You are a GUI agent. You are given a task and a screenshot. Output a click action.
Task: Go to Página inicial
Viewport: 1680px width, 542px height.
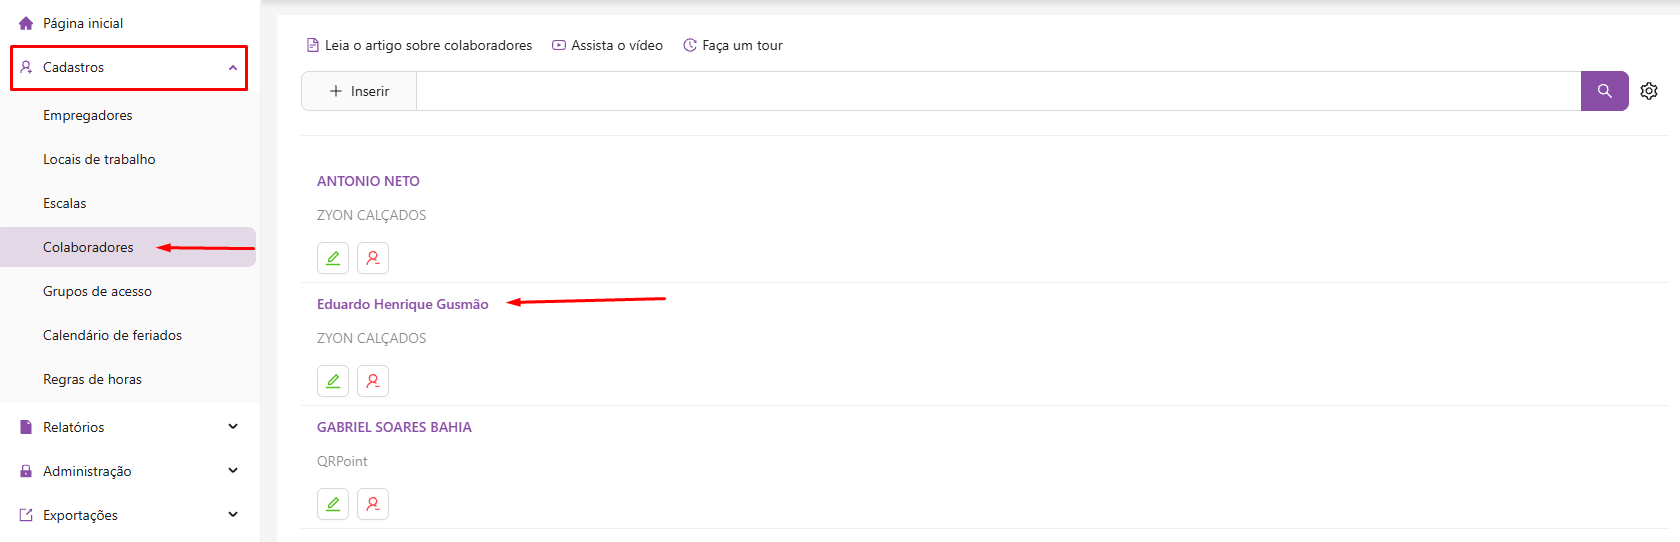click(83, 23)
